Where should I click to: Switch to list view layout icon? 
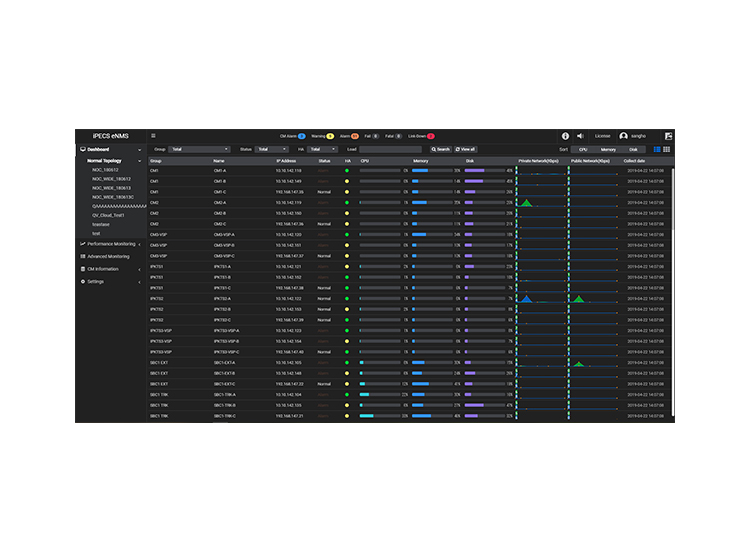(x=657, y=150)
